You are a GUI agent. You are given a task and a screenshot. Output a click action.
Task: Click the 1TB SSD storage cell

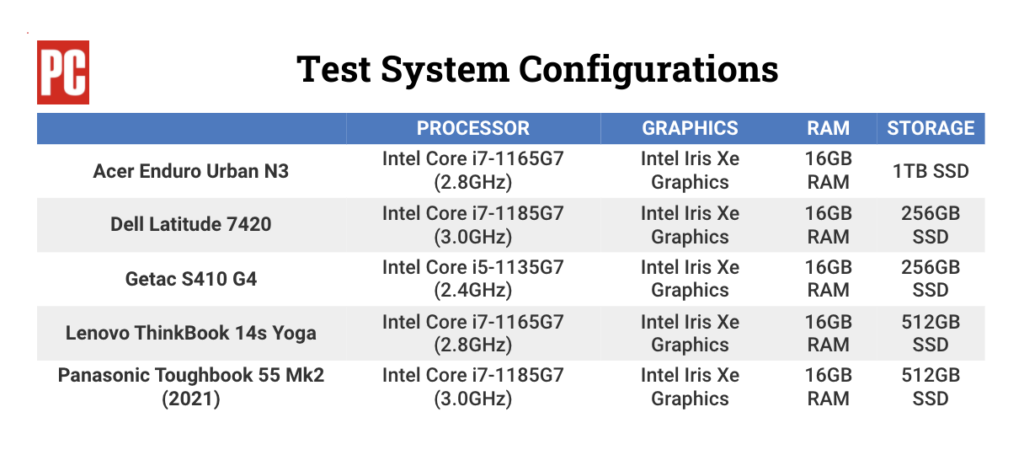tap(930, 171)
